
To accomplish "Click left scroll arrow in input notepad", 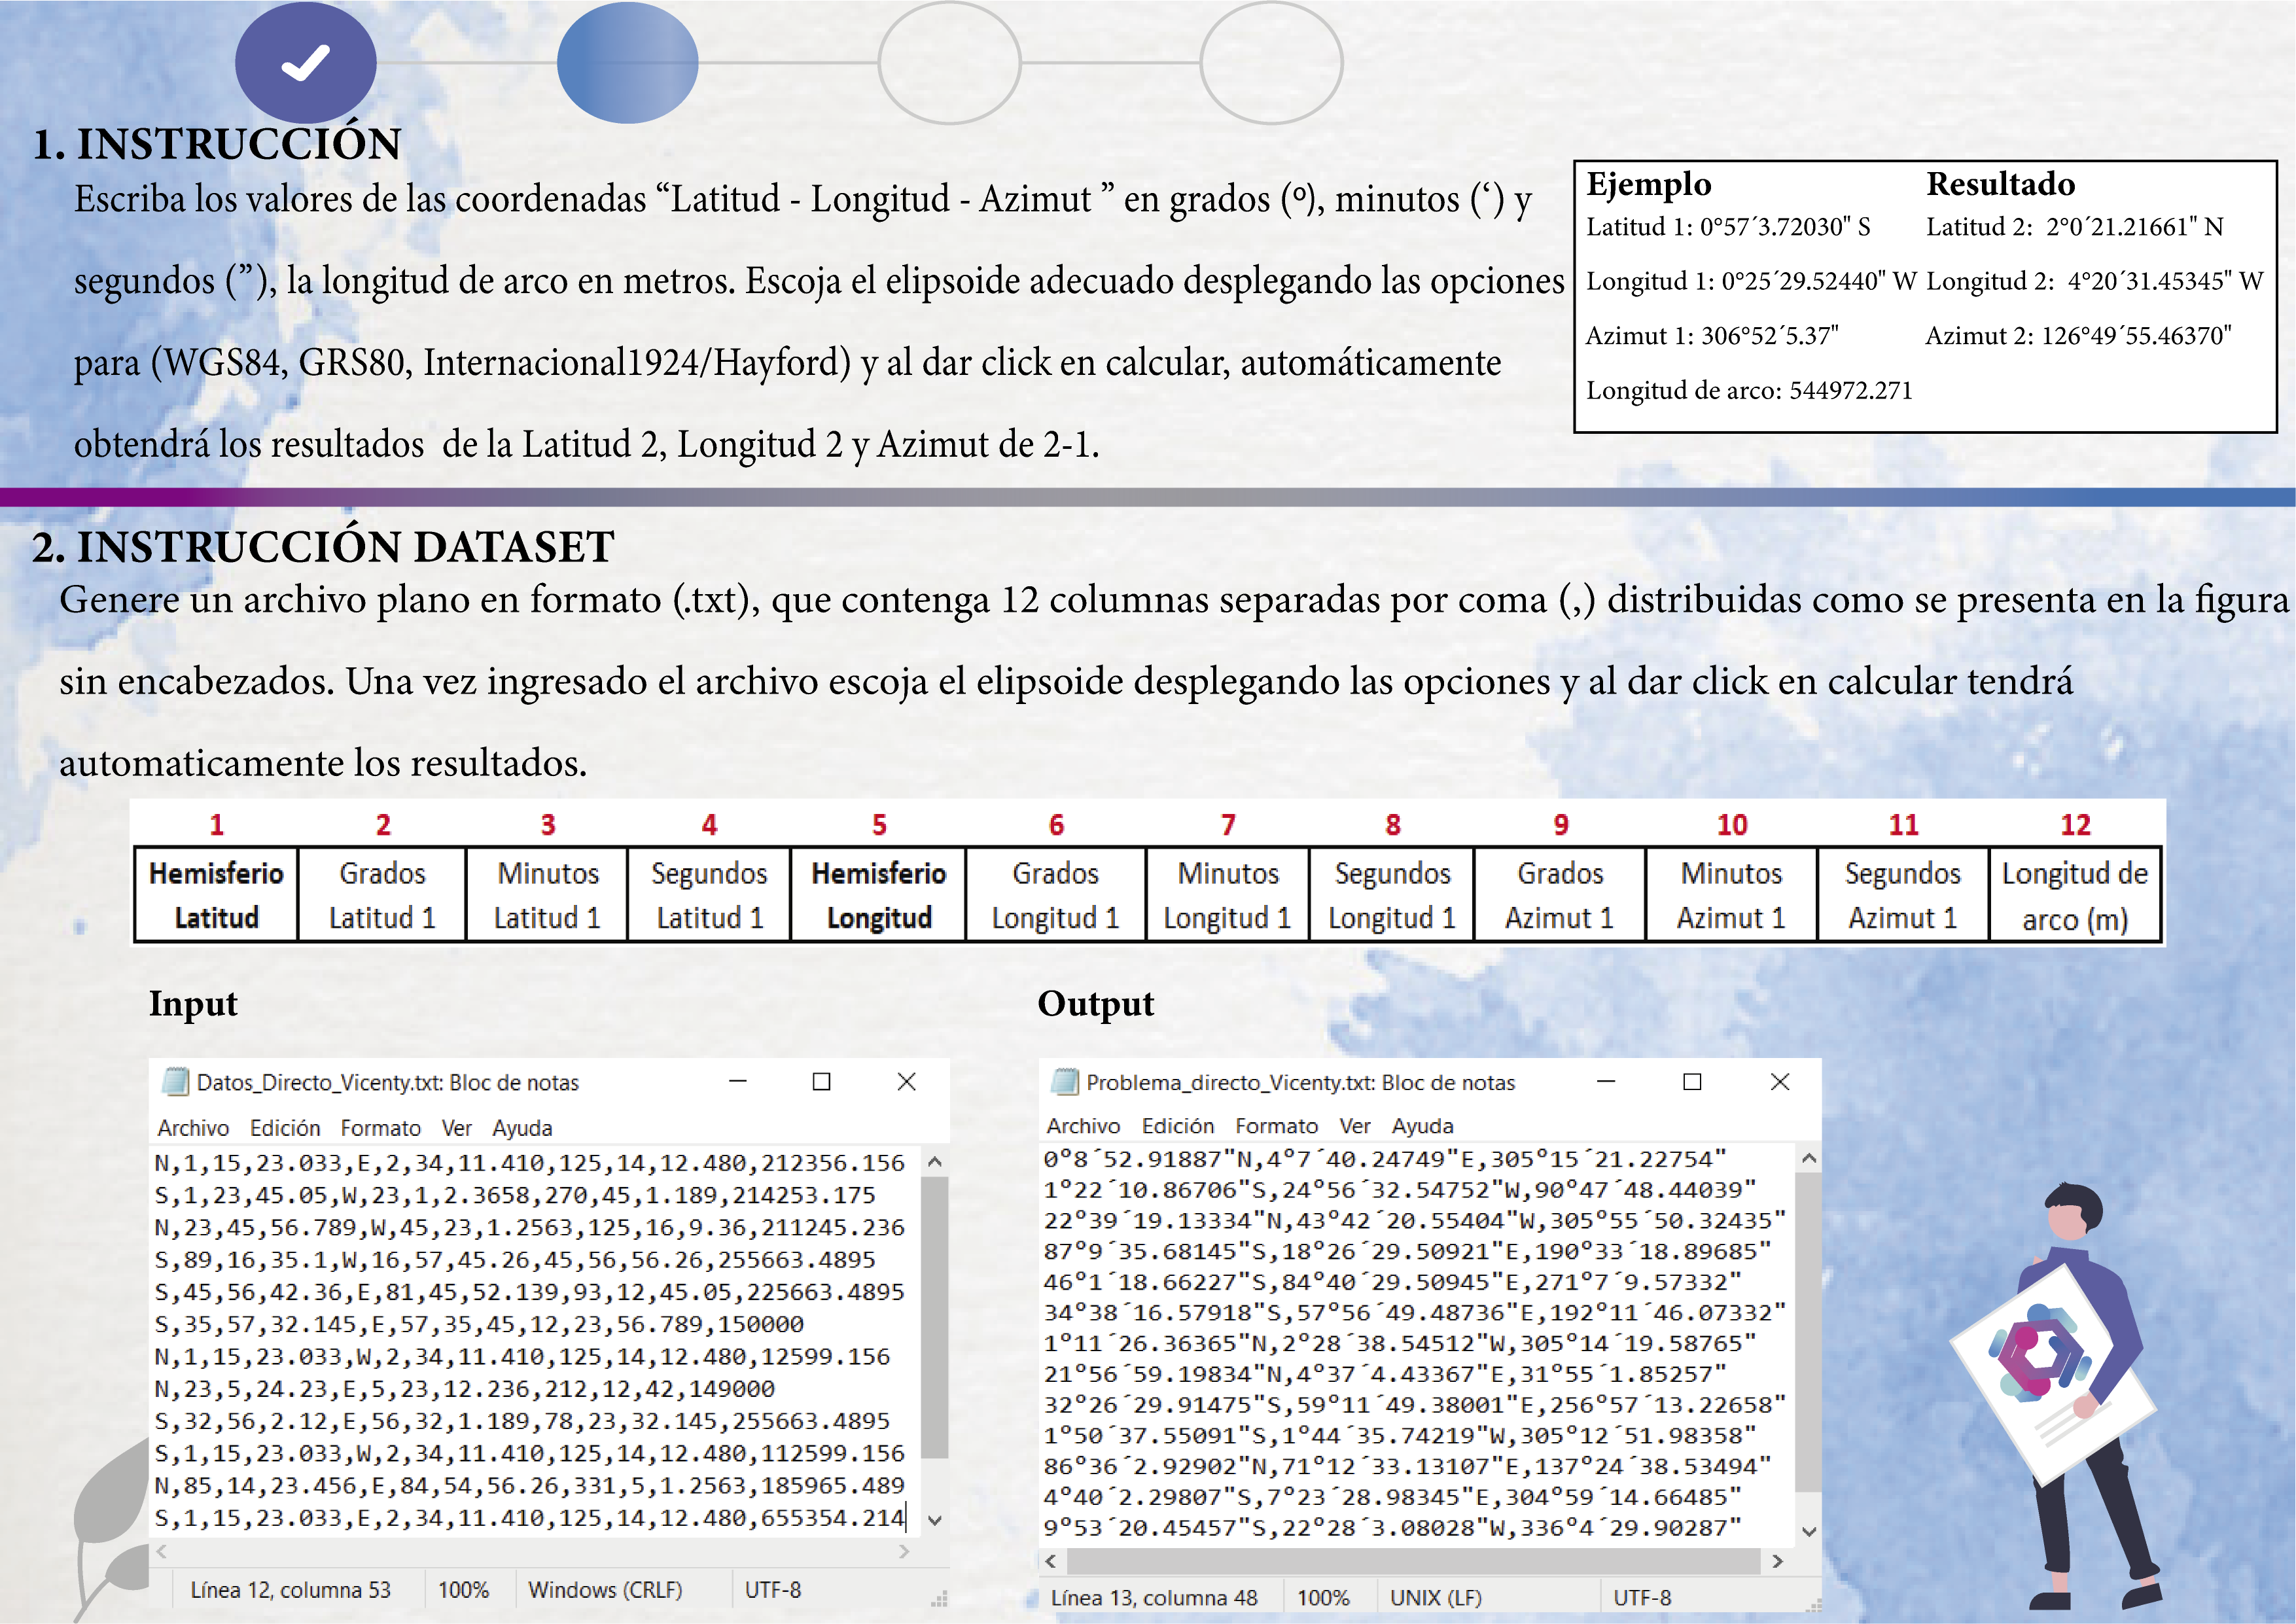I will [162, 1552].
